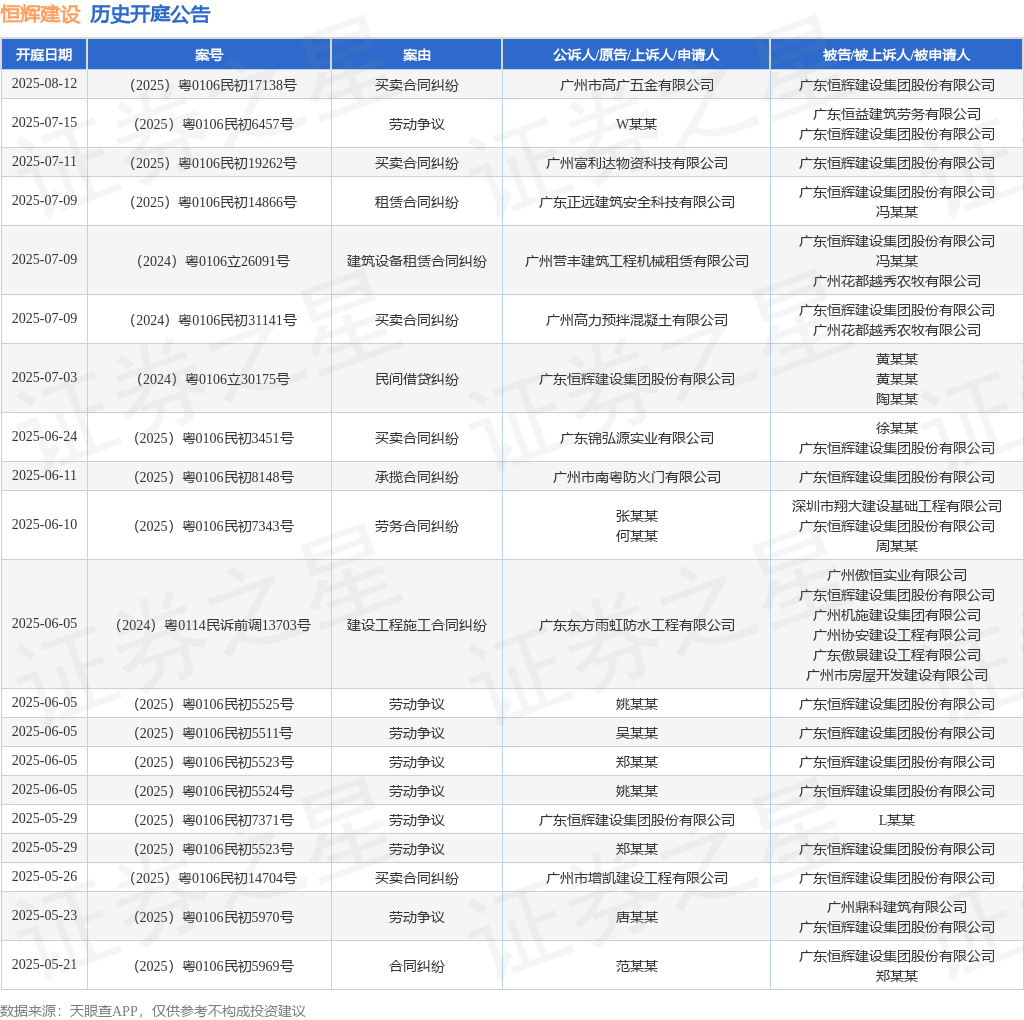Click case number 粤0106民初6457号
1024x1020 pixels.
213,124
